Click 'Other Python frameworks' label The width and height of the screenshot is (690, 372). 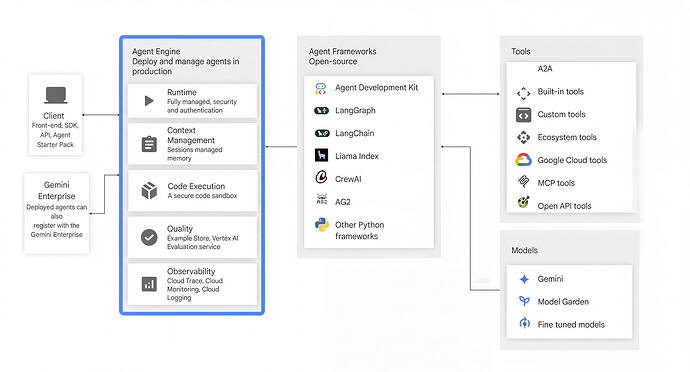(x=360, y=230)
